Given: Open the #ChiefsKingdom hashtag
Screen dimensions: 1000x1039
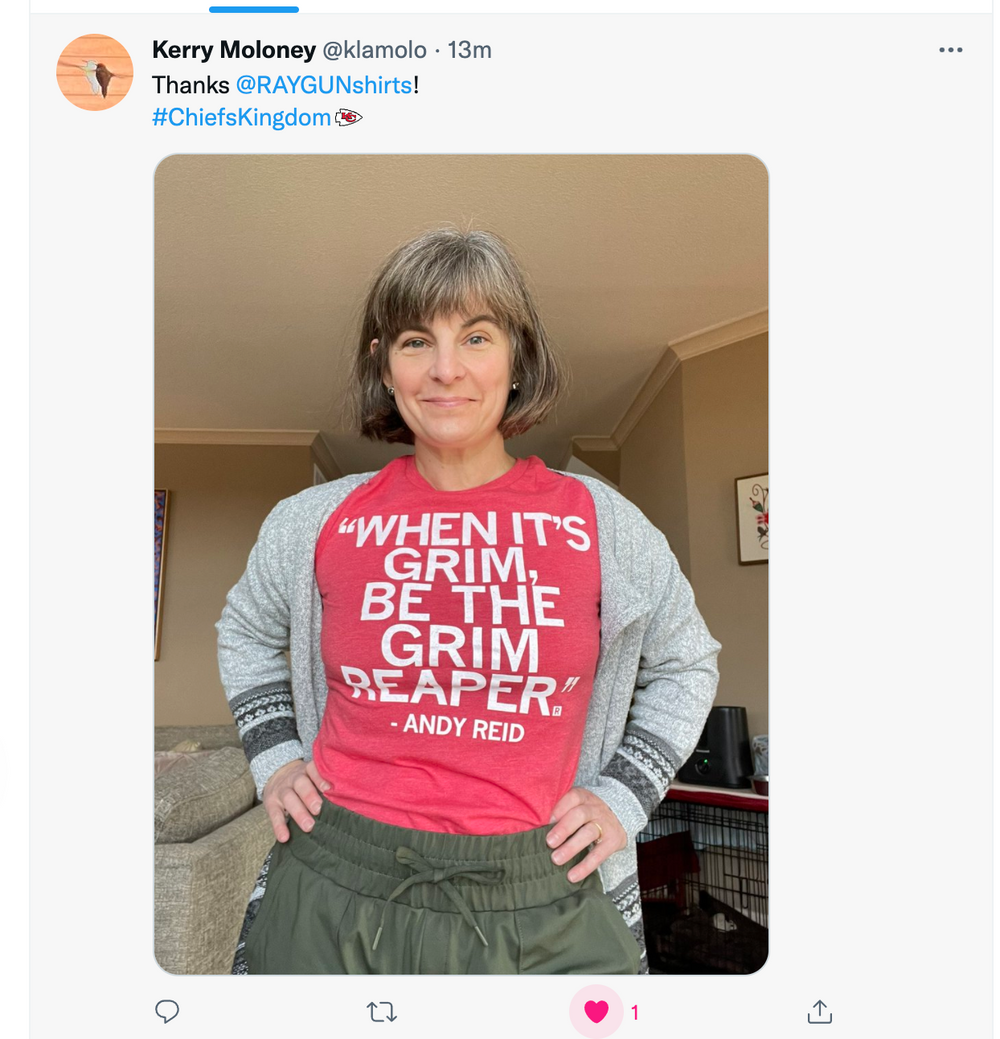Looking at the screenshot, I should tap(241, 118).
